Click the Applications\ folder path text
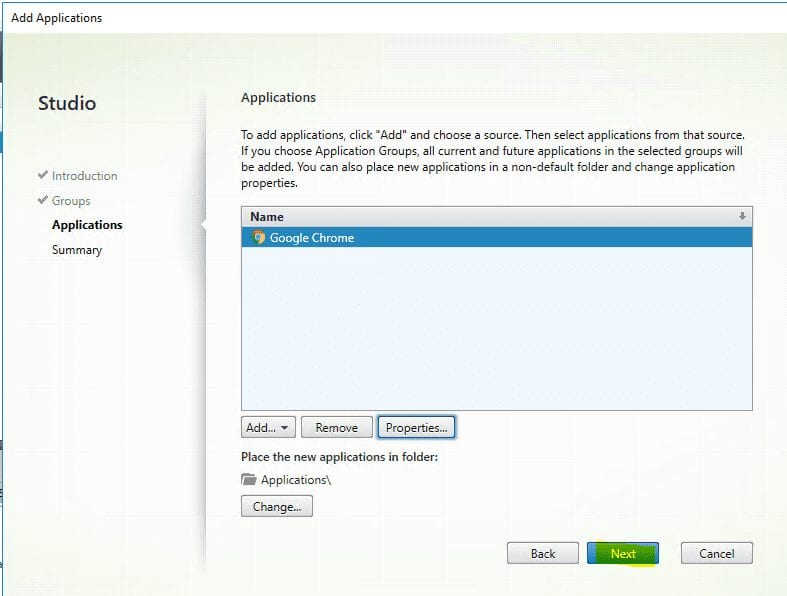 tap(296, 480)
